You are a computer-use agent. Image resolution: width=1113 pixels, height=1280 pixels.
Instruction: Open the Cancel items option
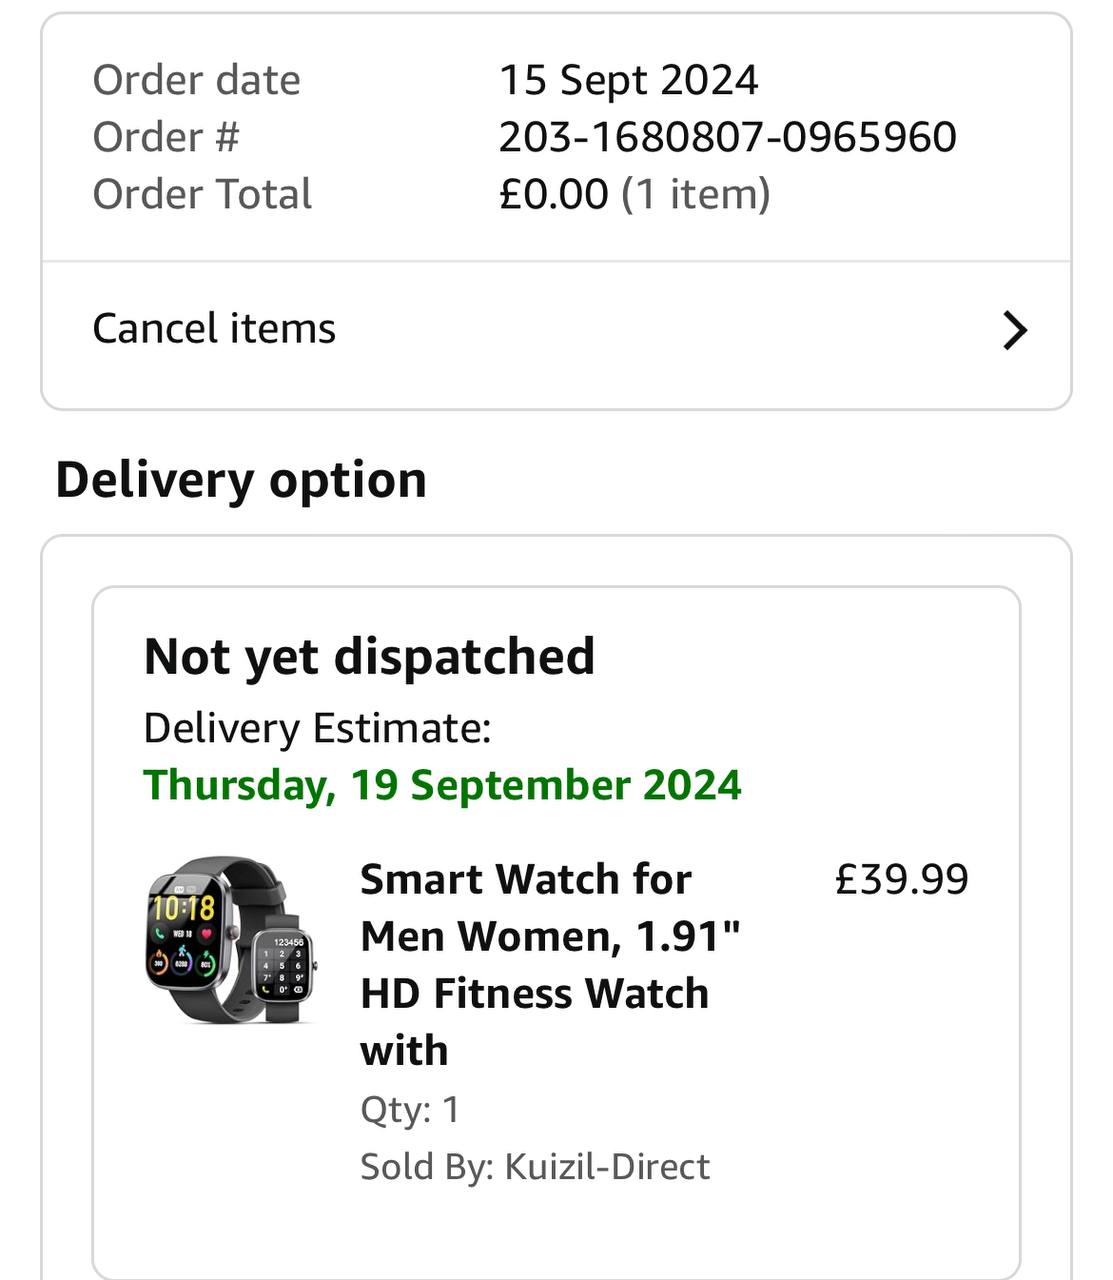pos(556,331)
